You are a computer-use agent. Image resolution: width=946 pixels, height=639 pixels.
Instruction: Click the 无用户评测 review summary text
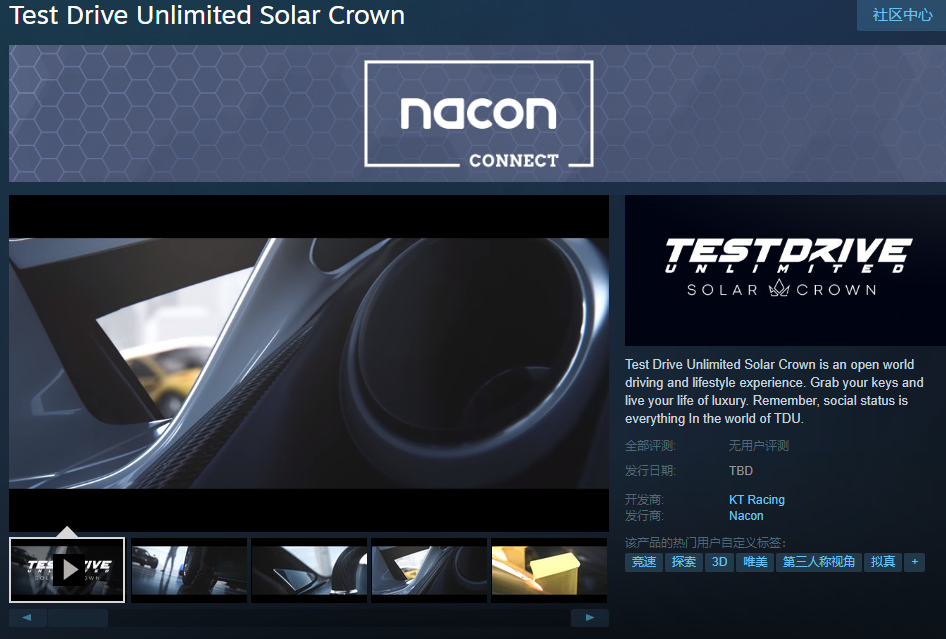coord(759,446)
